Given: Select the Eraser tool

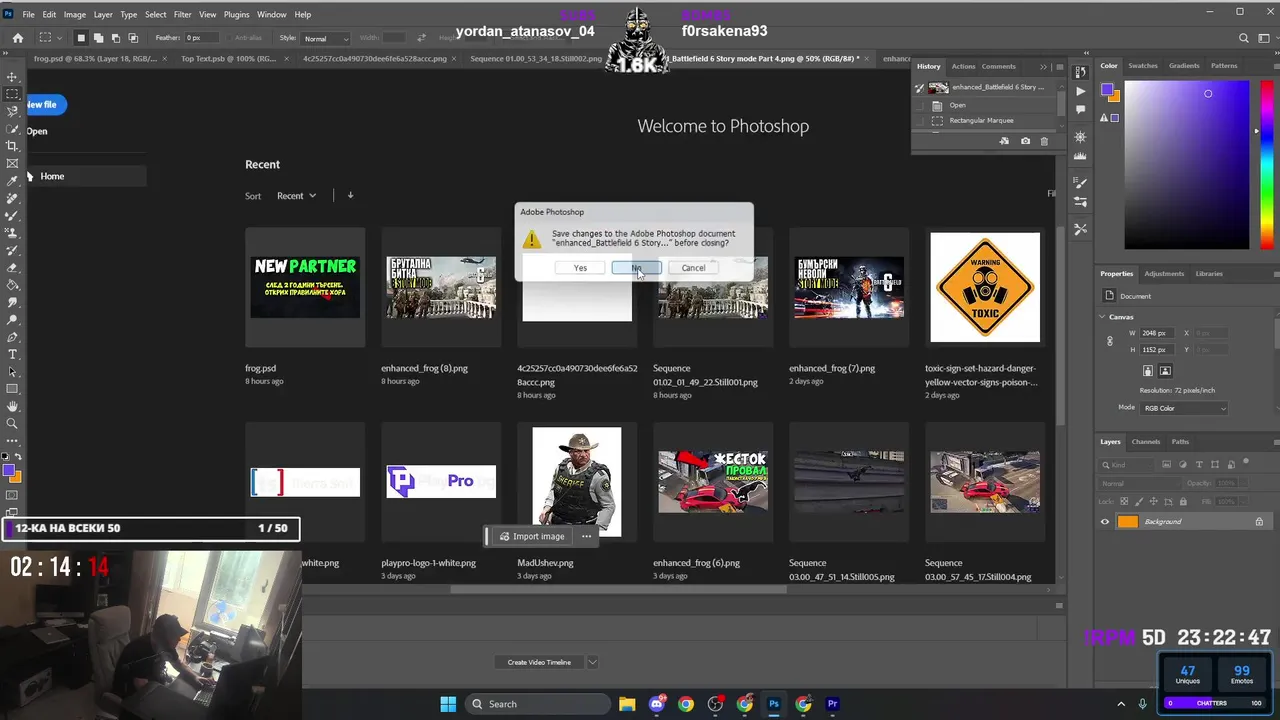Looking at the screenshot, I should click(x=12, y=267).
